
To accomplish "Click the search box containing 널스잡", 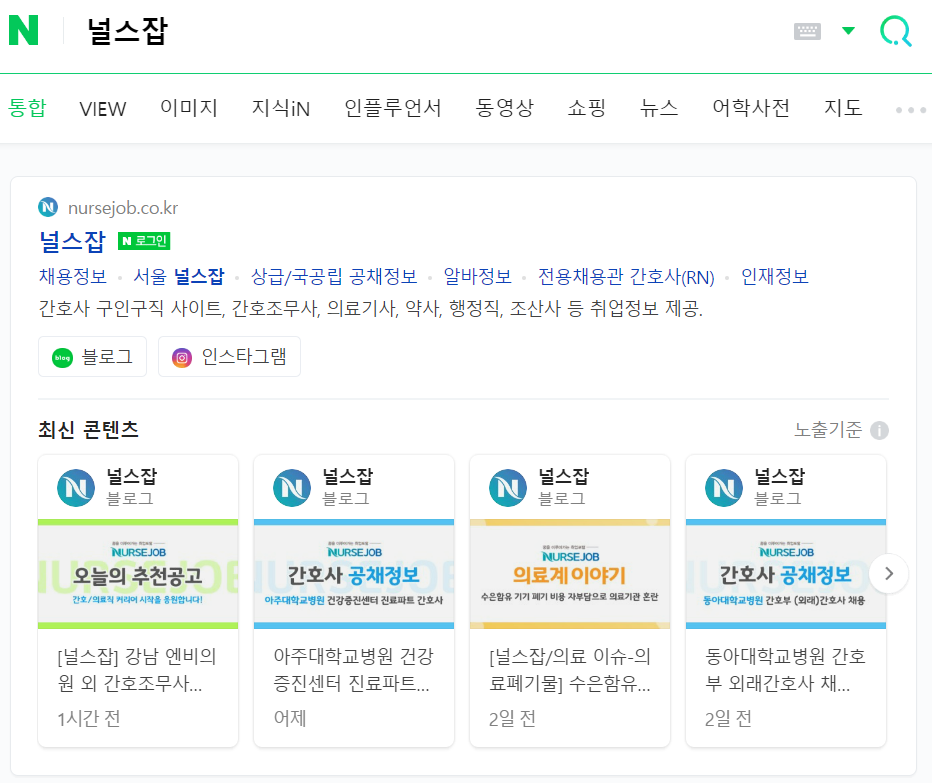I will click(x=416, y=31).
